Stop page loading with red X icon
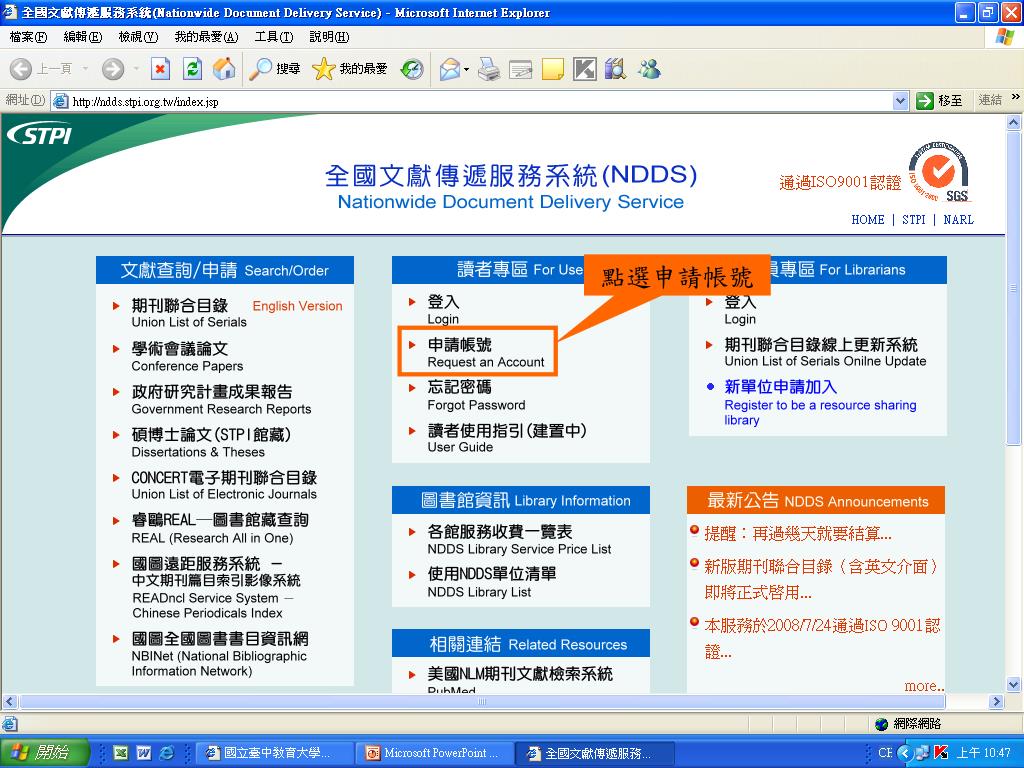1024x768 pixels. (160, 69)
